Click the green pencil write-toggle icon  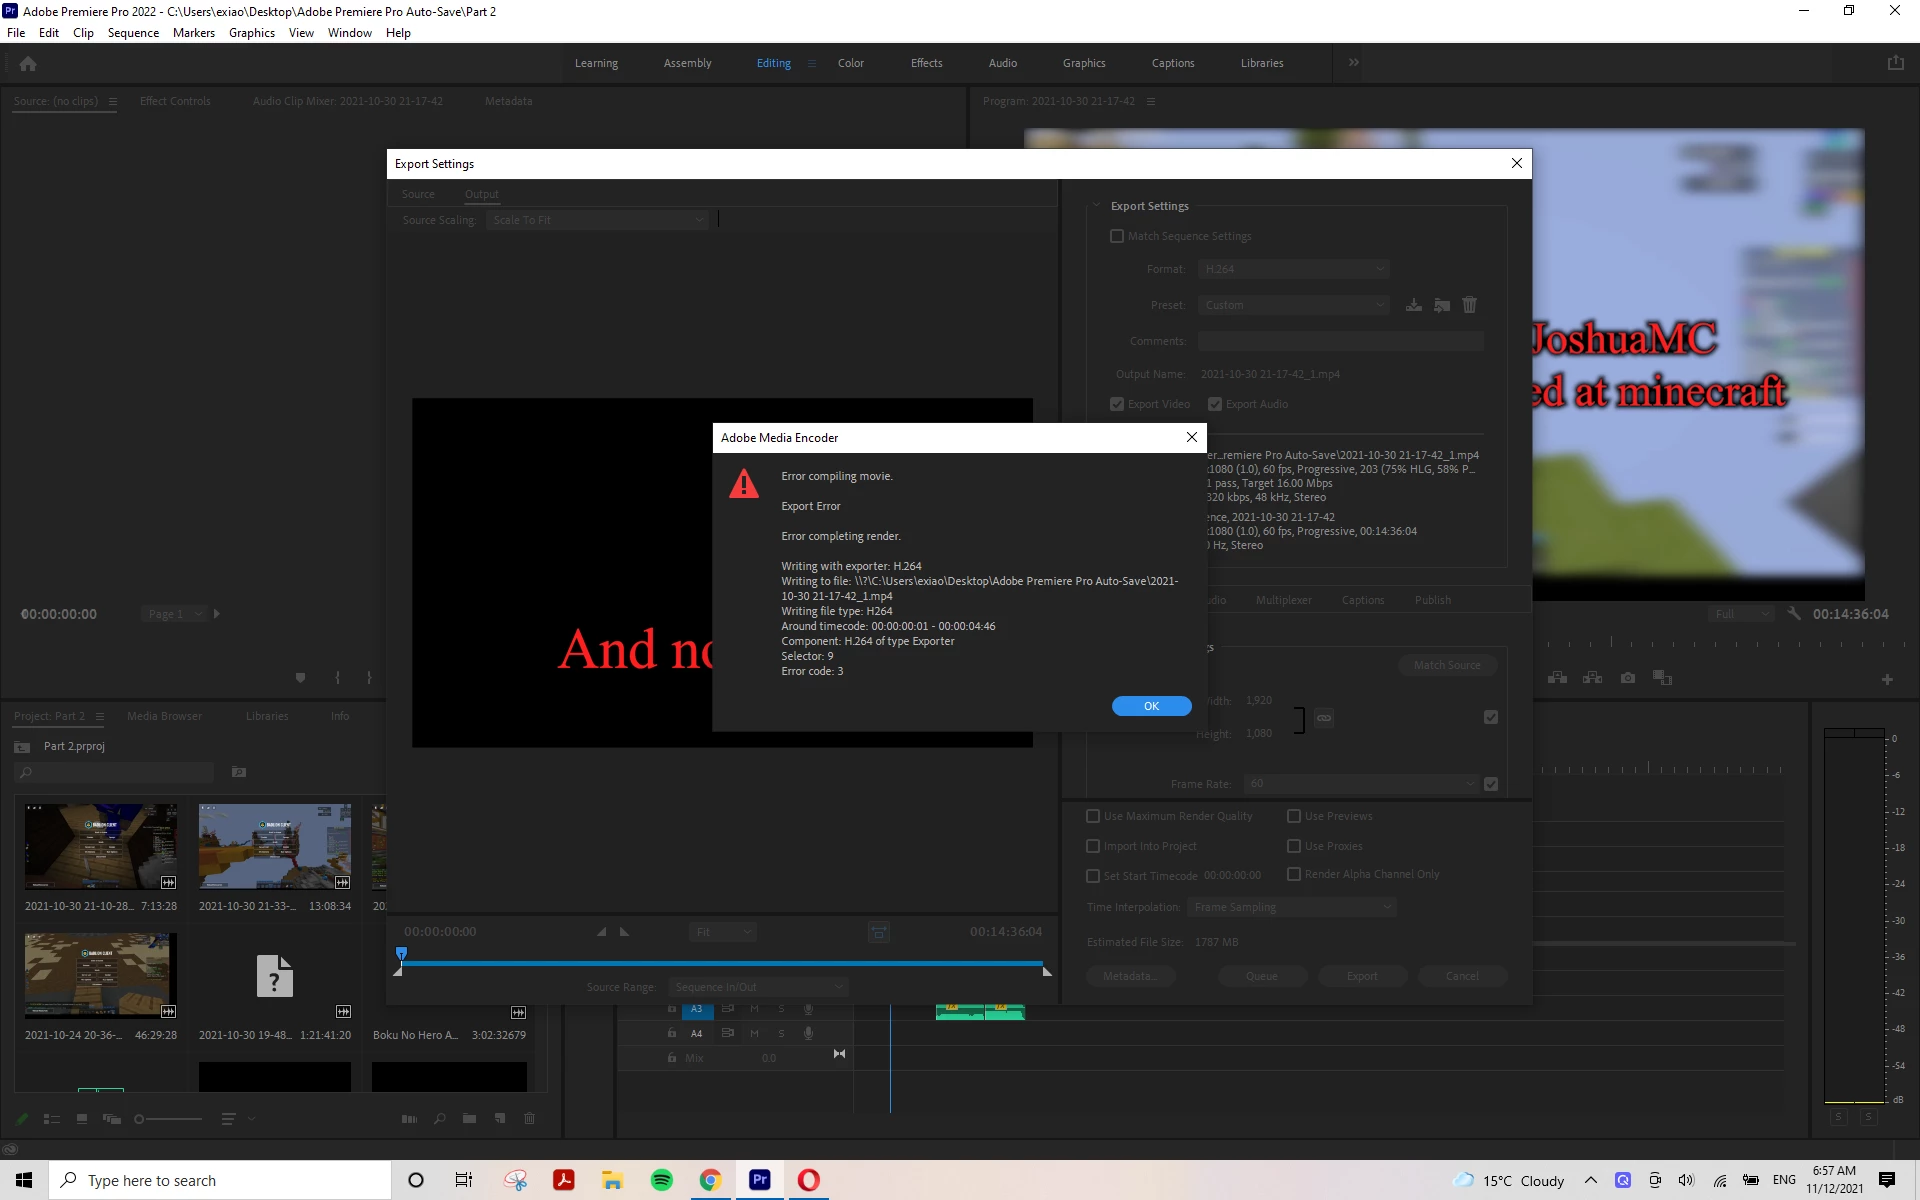coord(22,1119)
